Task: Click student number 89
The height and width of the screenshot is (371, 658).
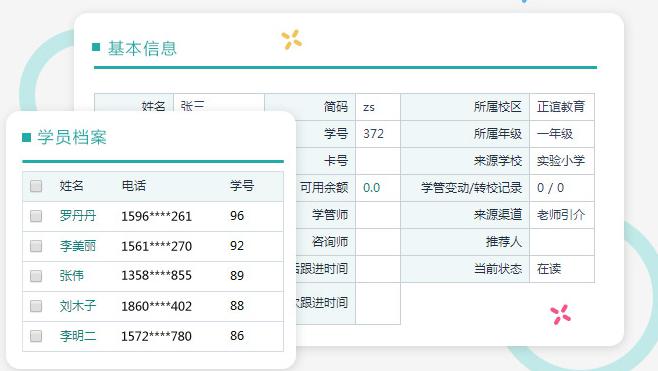Action: coord(237,276)
